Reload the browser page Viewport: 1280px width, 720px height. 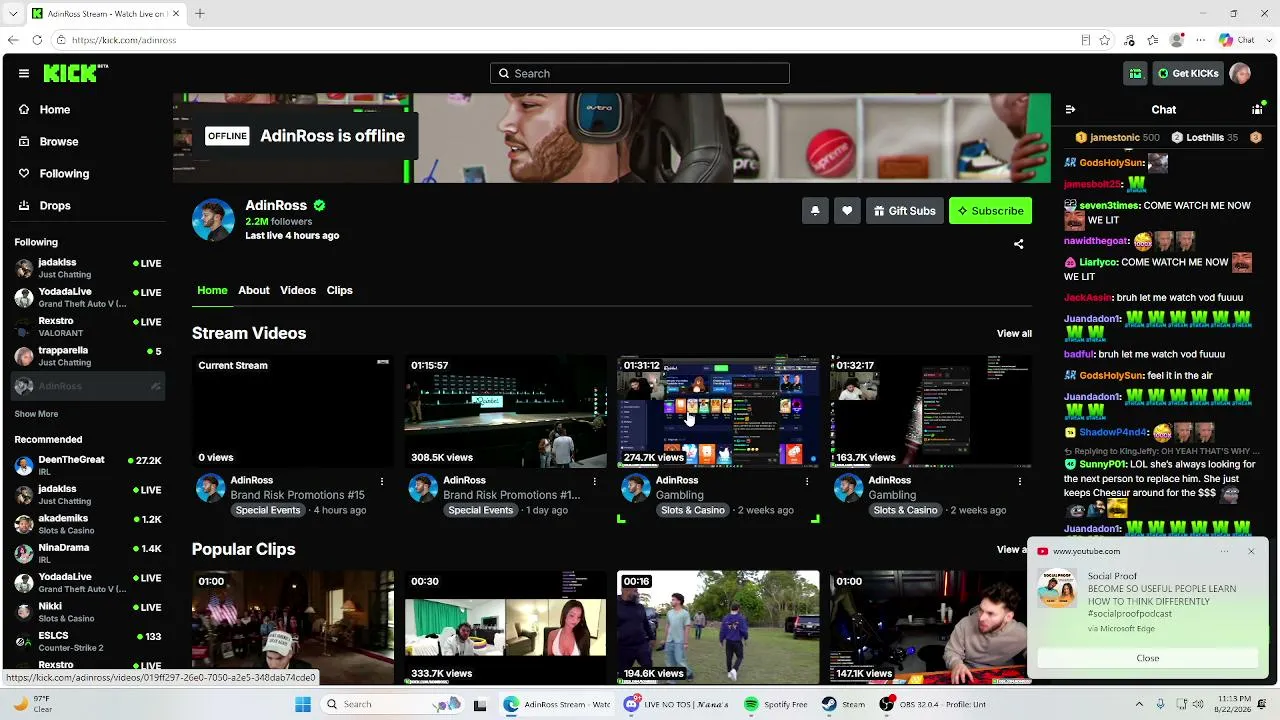37,40
